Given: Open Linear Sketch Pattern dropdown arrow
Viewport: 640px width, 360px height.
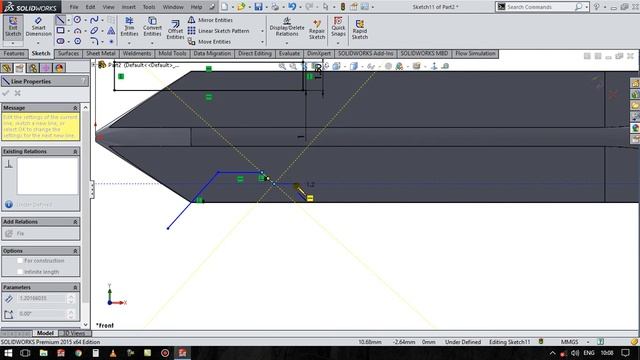Looking at the screenshot, I should tap(262, 31).
